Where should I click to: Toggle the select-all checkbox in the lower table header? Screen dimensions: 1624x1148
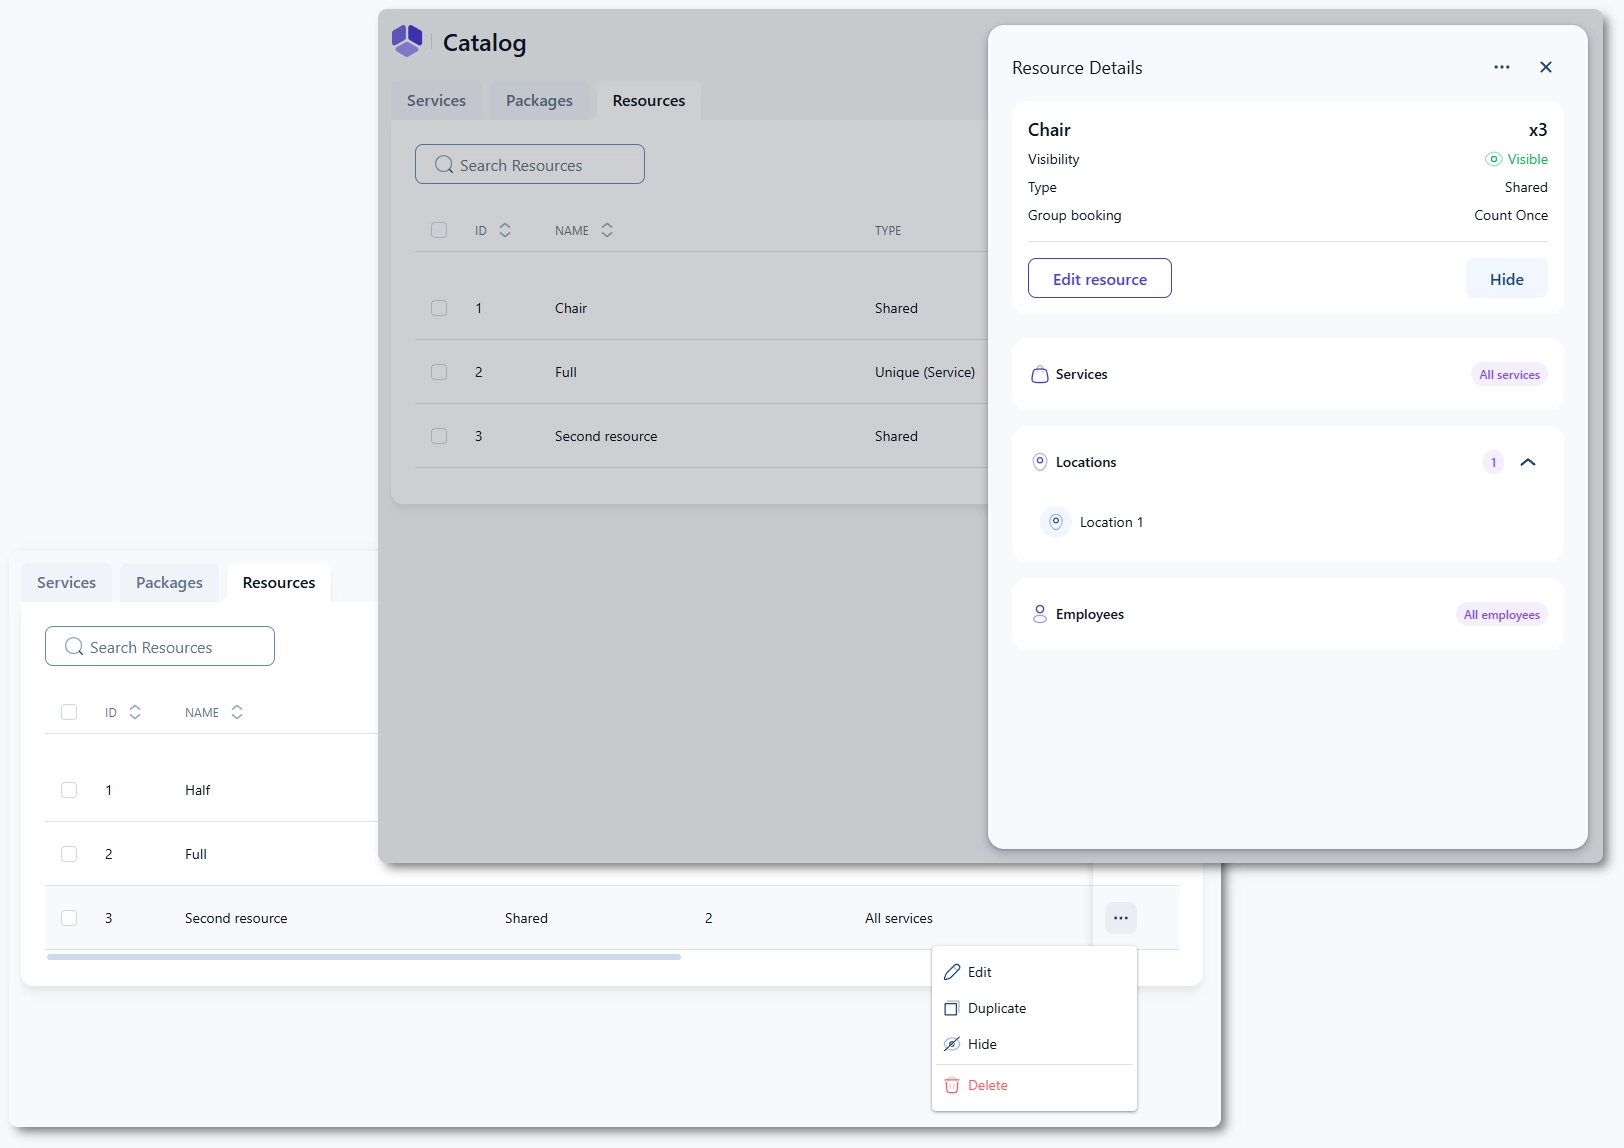69,712
